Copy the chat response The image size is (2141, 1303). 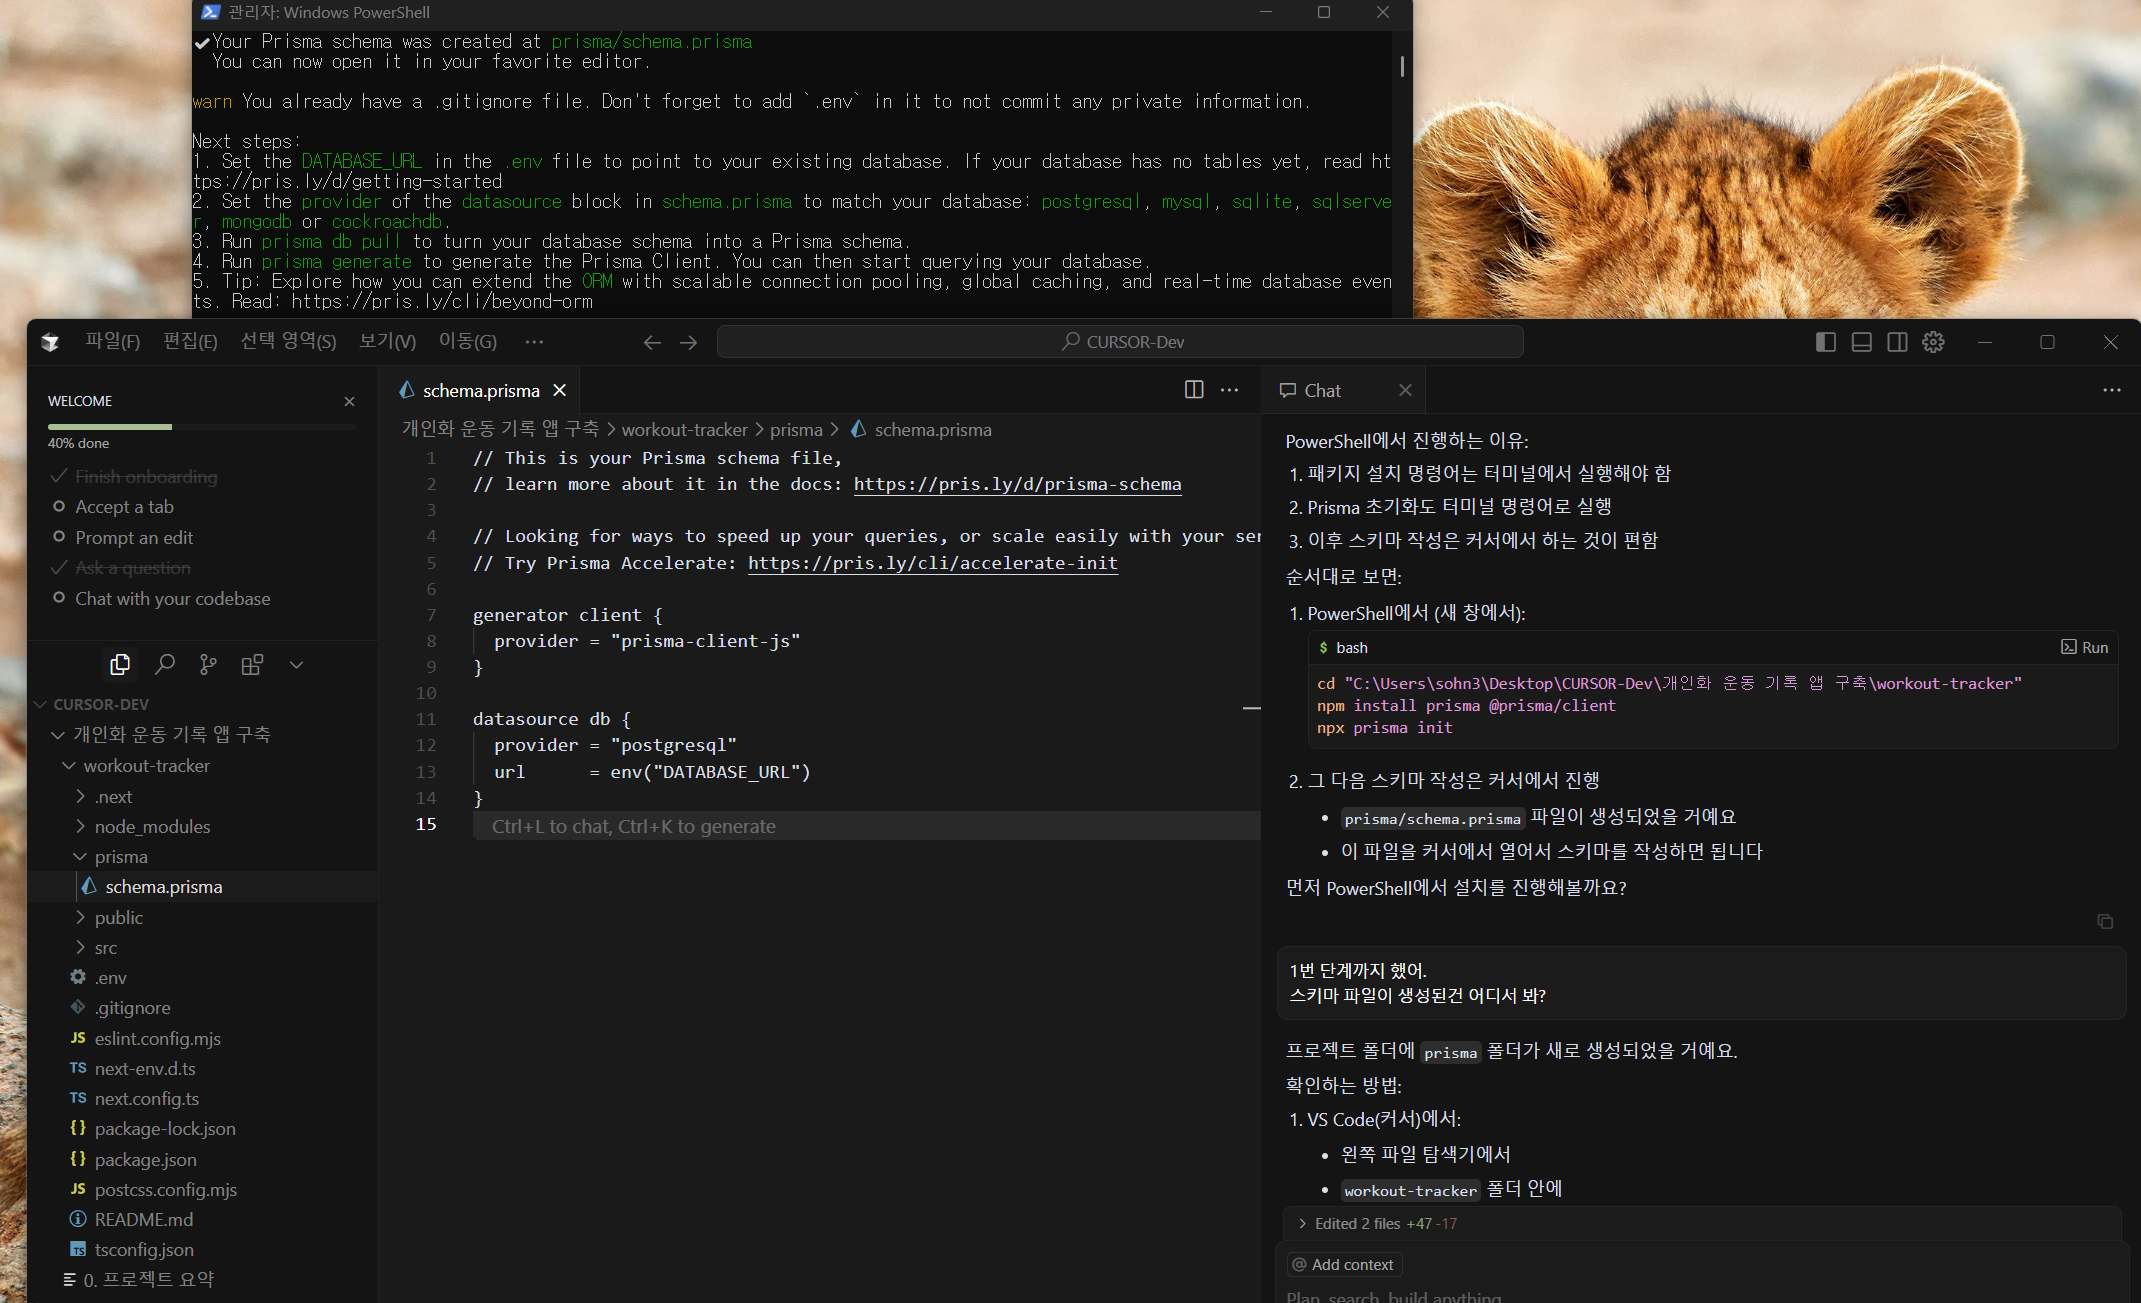point(2105,921)
